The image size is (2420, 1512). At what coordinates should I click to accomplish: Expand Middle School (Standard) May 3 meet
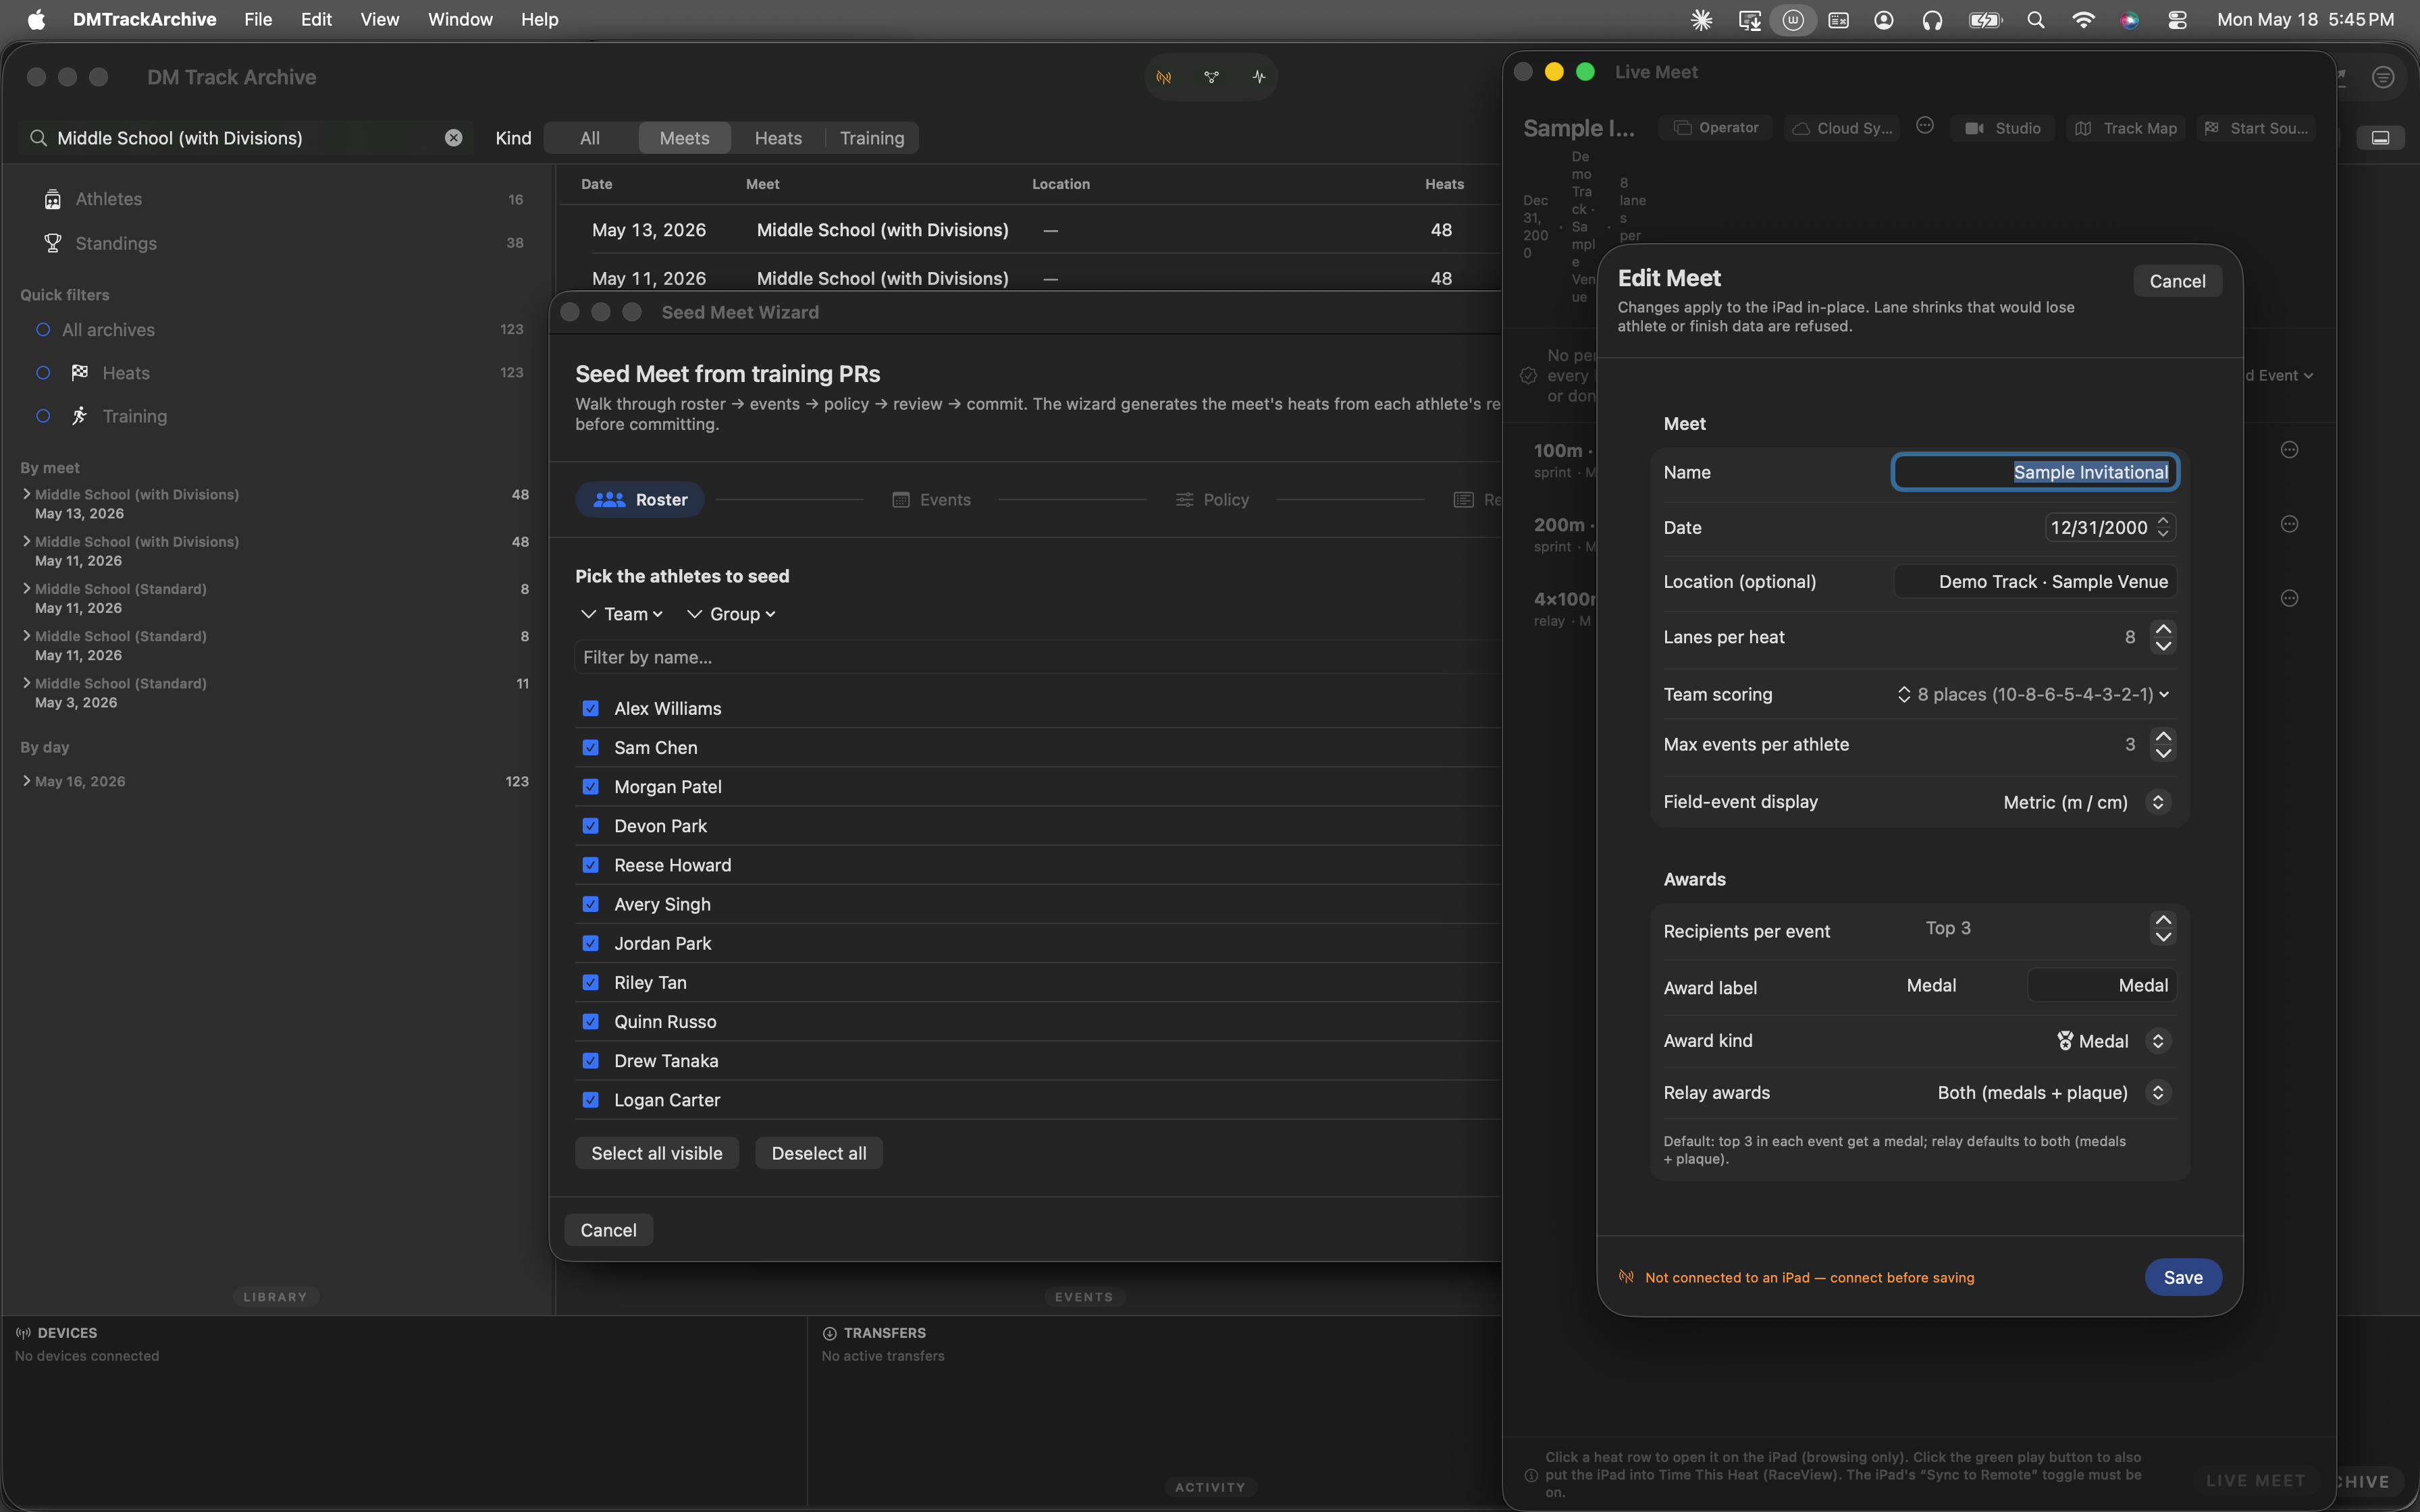click(x=26, y=683)
